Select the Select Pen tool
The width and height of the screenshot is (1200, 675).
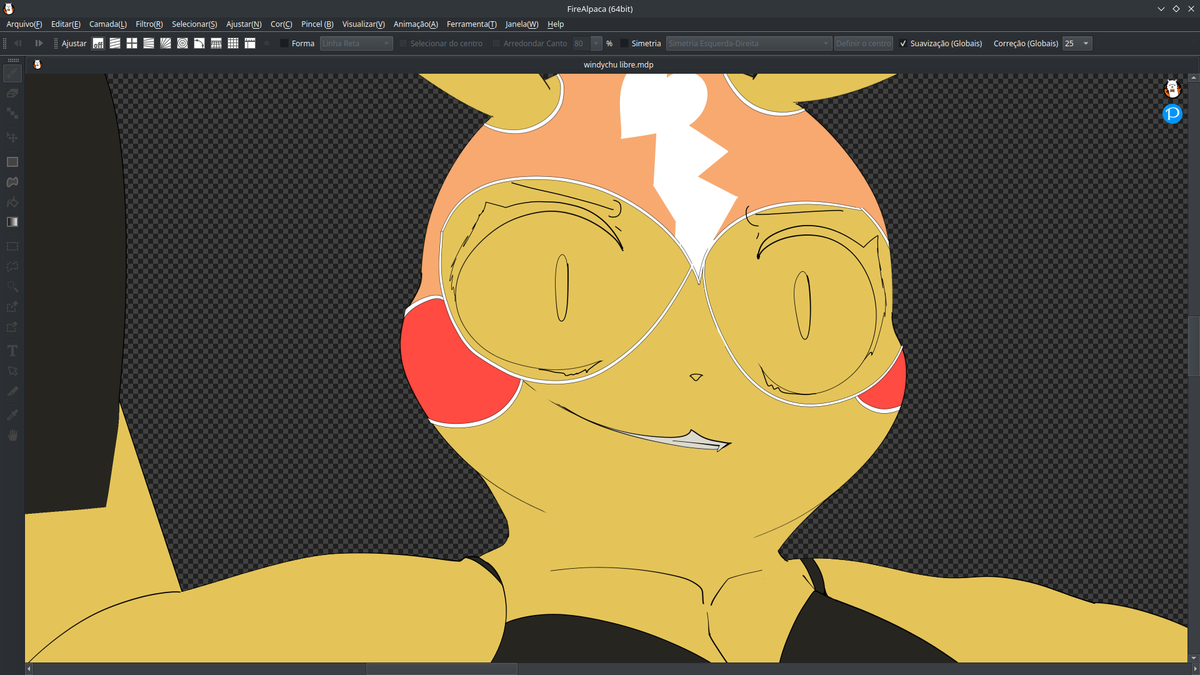[x=12, y=307]
